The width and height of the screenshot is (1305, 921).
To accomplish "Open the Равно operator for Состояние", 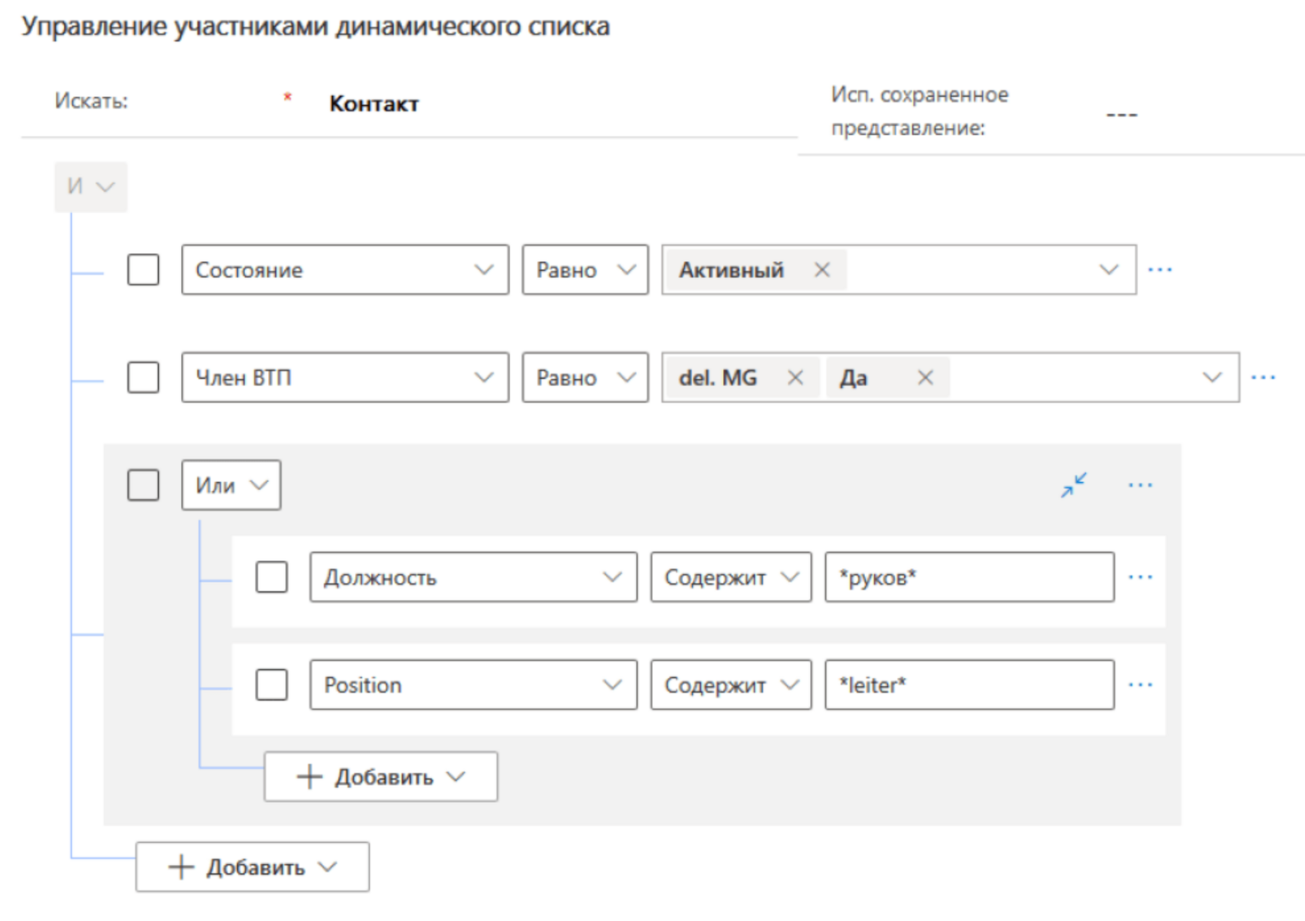I will click(x=584, y=270).
